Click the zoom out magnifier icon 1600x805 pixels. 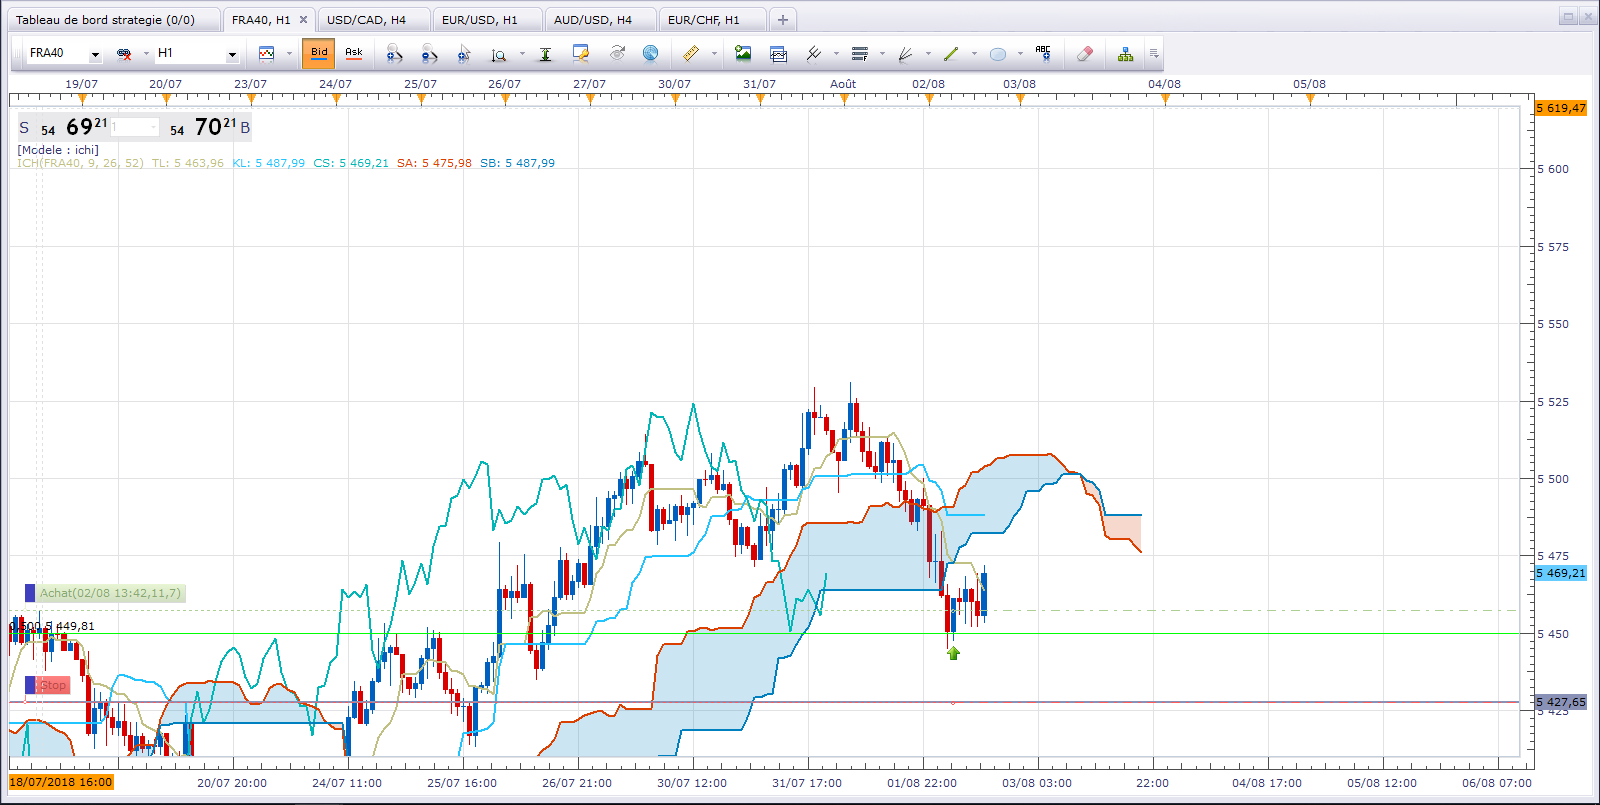click(x=429, y=53)
